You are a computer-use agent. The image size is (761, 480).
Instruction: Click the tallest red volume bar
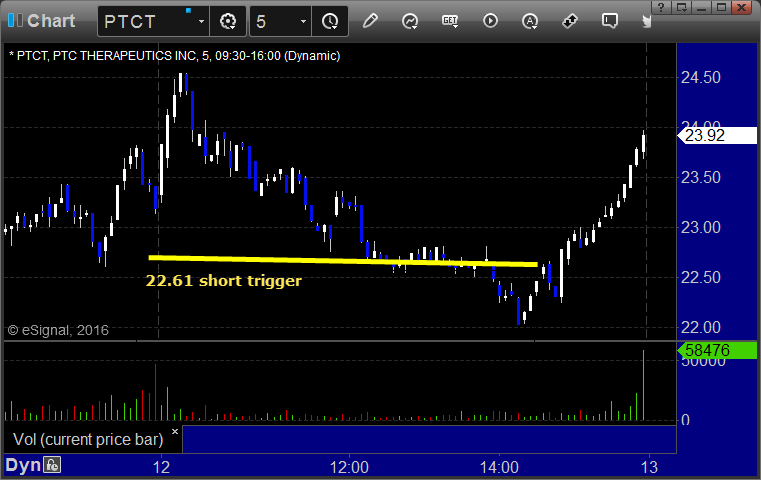pyautogui.click(x=155, y=392)
